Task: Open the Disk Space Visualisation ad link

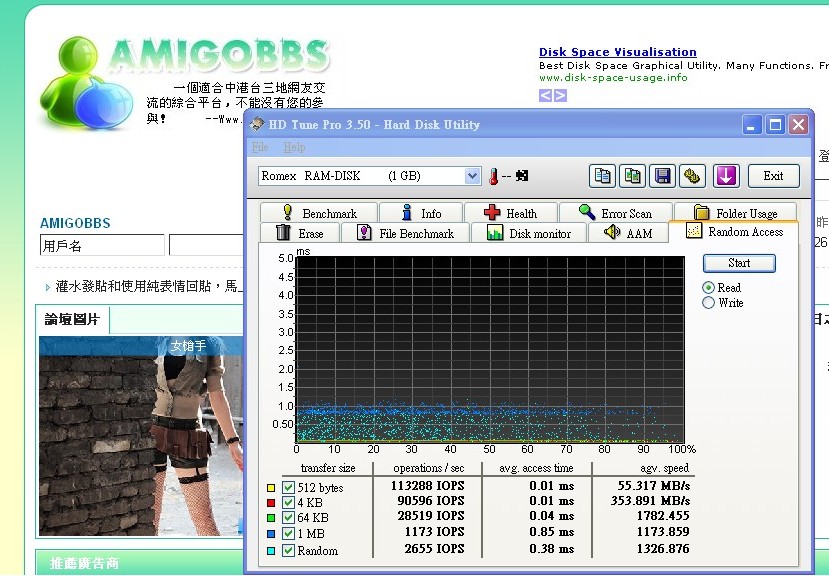Action: click(617, 52)
